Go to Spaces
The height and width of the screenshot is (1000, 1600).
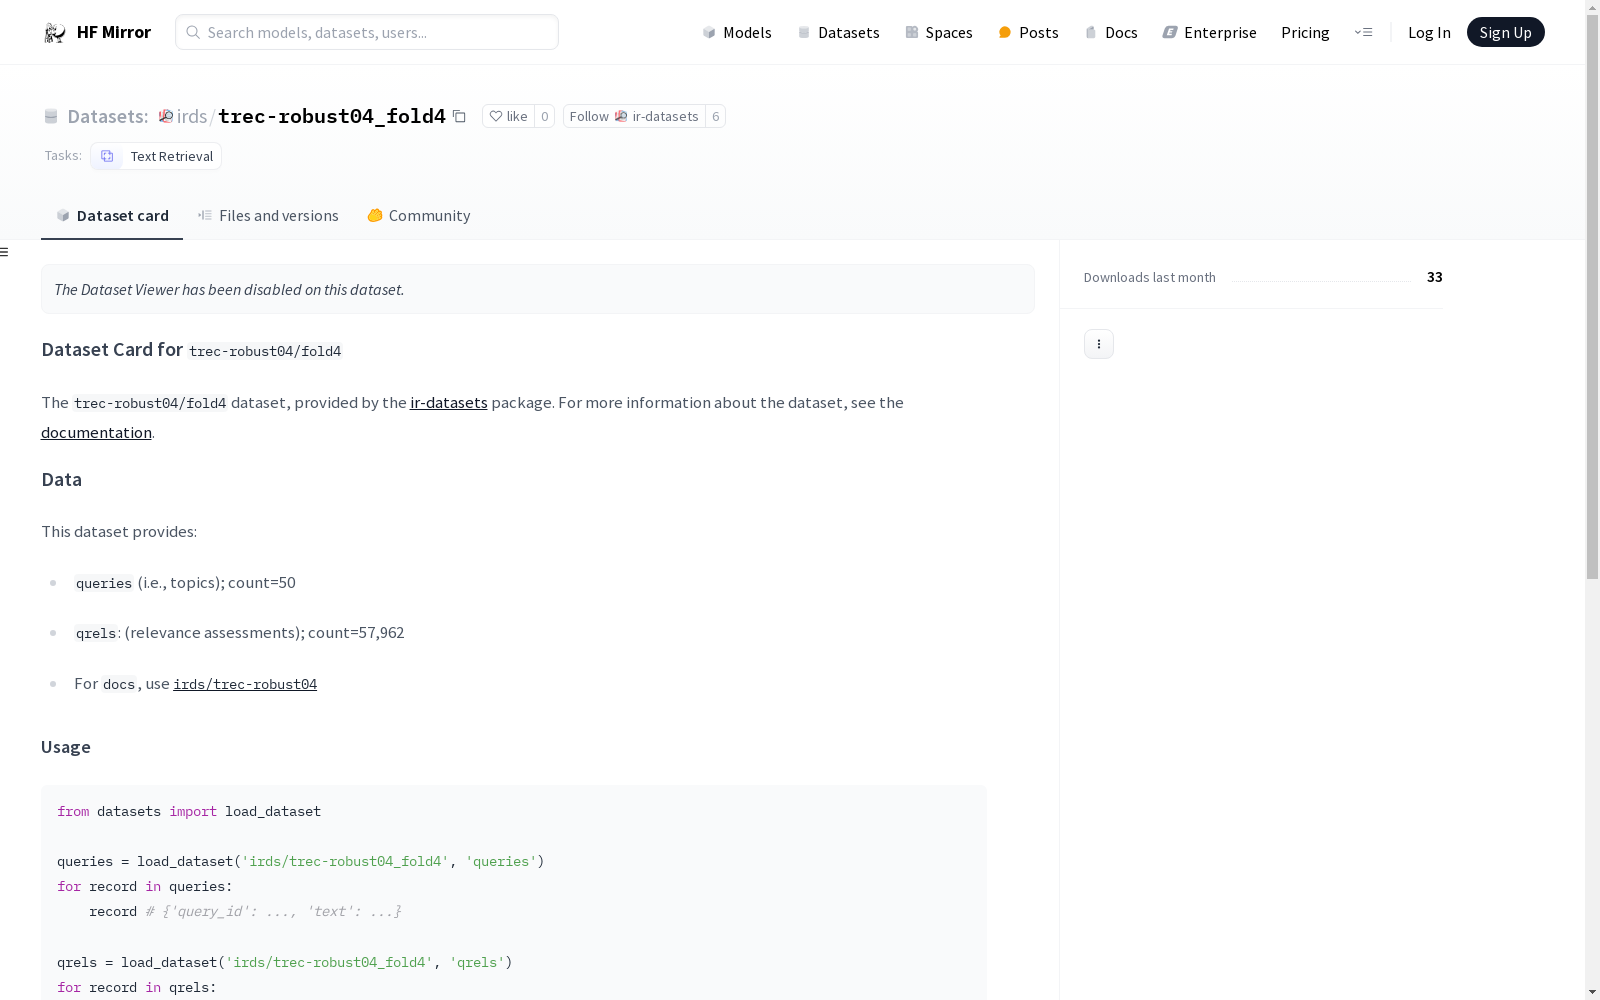939,32
